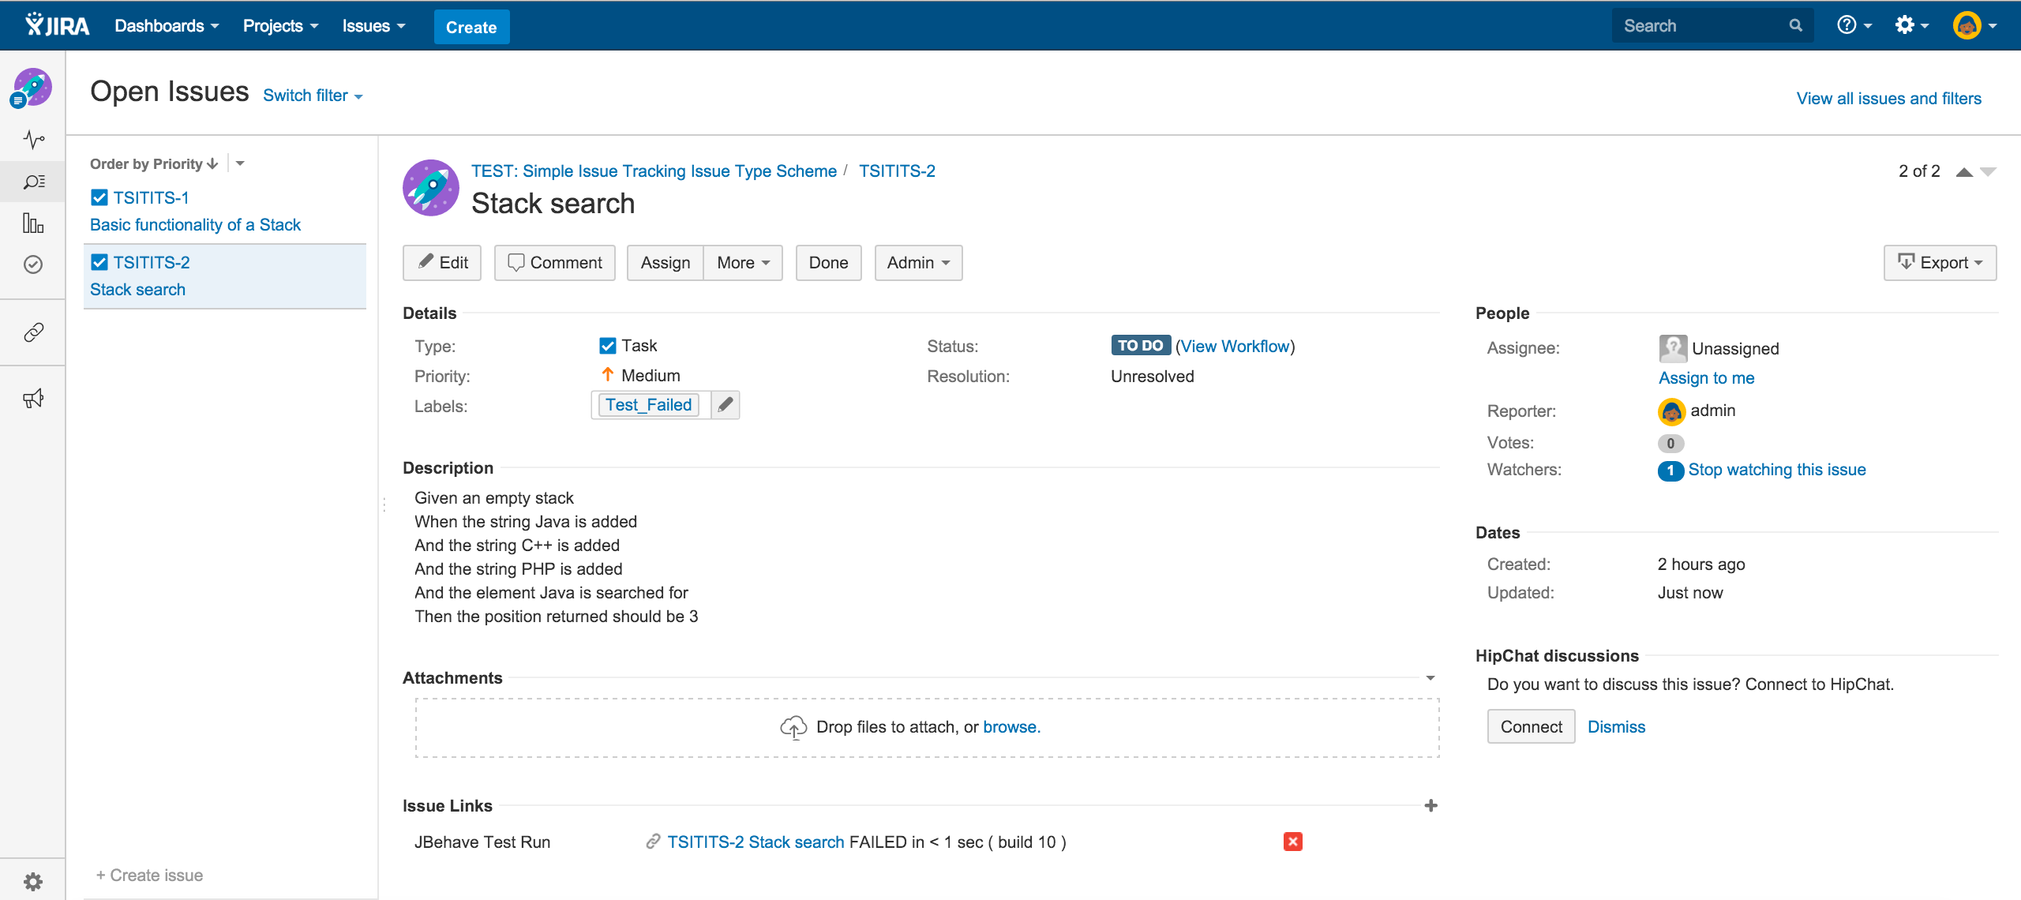Click the TO DO status badge
2021x900 pixels.
[1141, 346]
